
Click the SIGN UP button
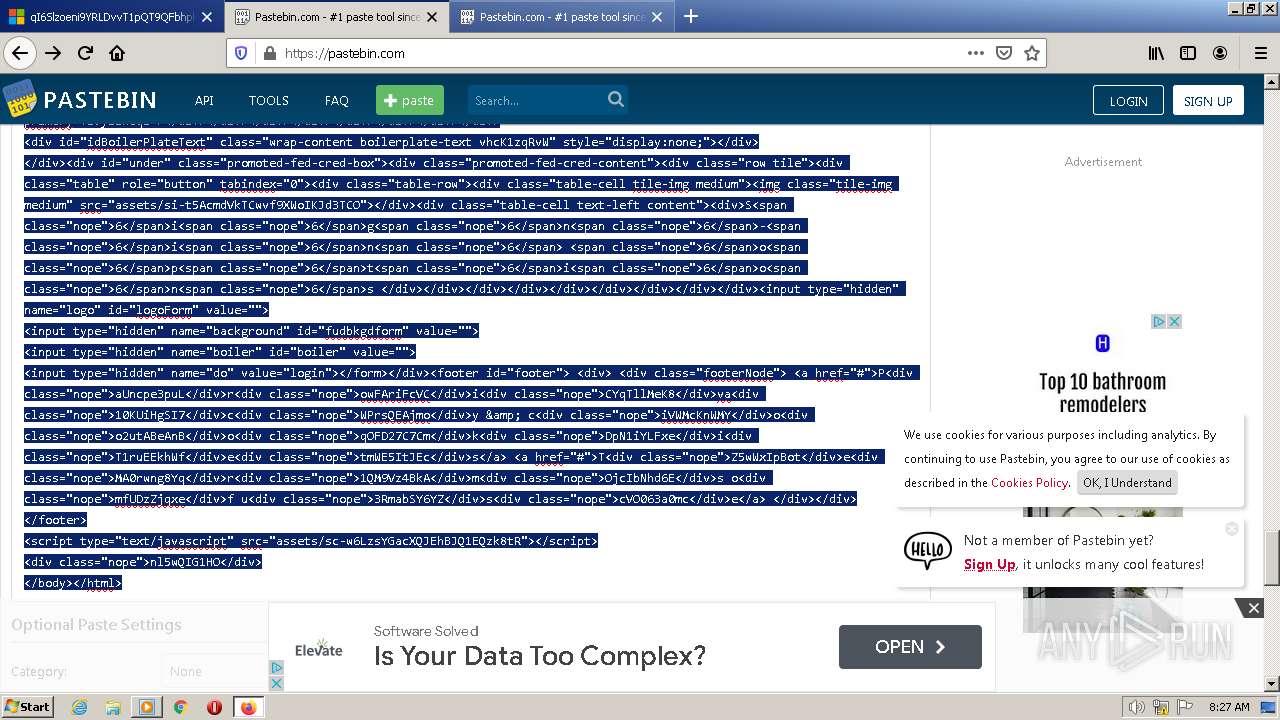1208,100
